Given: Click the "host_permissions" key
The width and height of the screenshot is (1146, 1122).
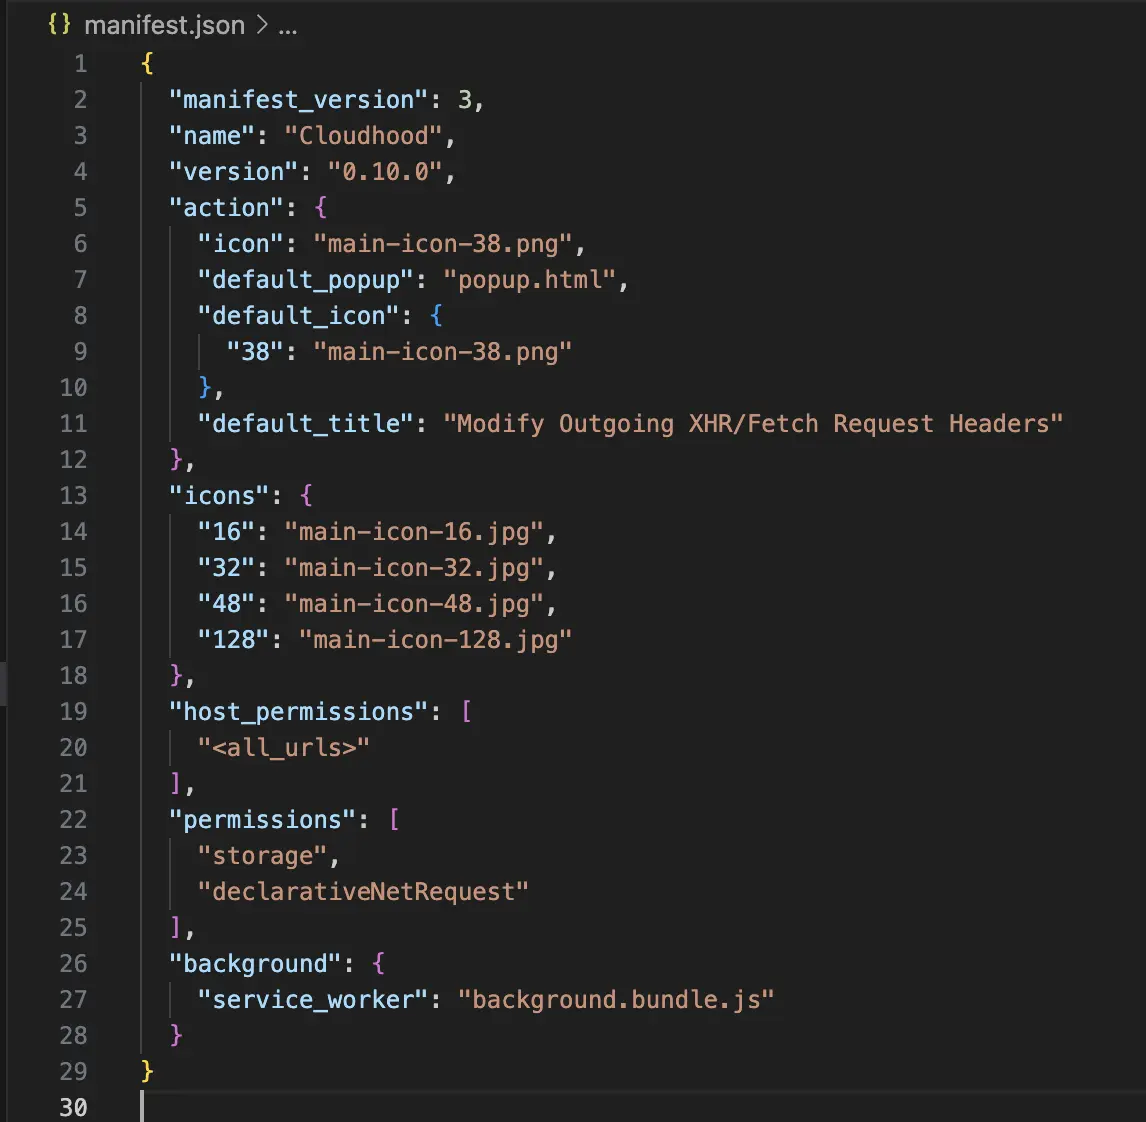Looking at the screenshot, I should coord(298,711).
